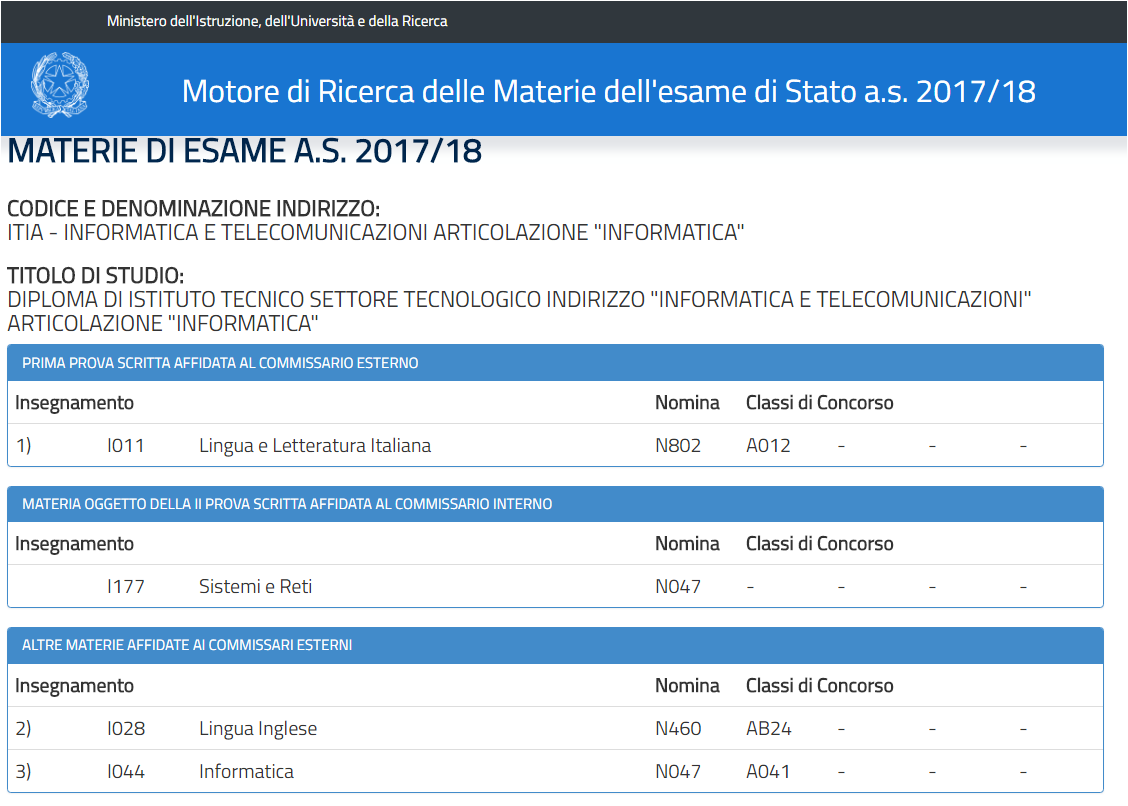1128x806 pixels.
Task: Click Nomina column header in second table
Action: 687,543
